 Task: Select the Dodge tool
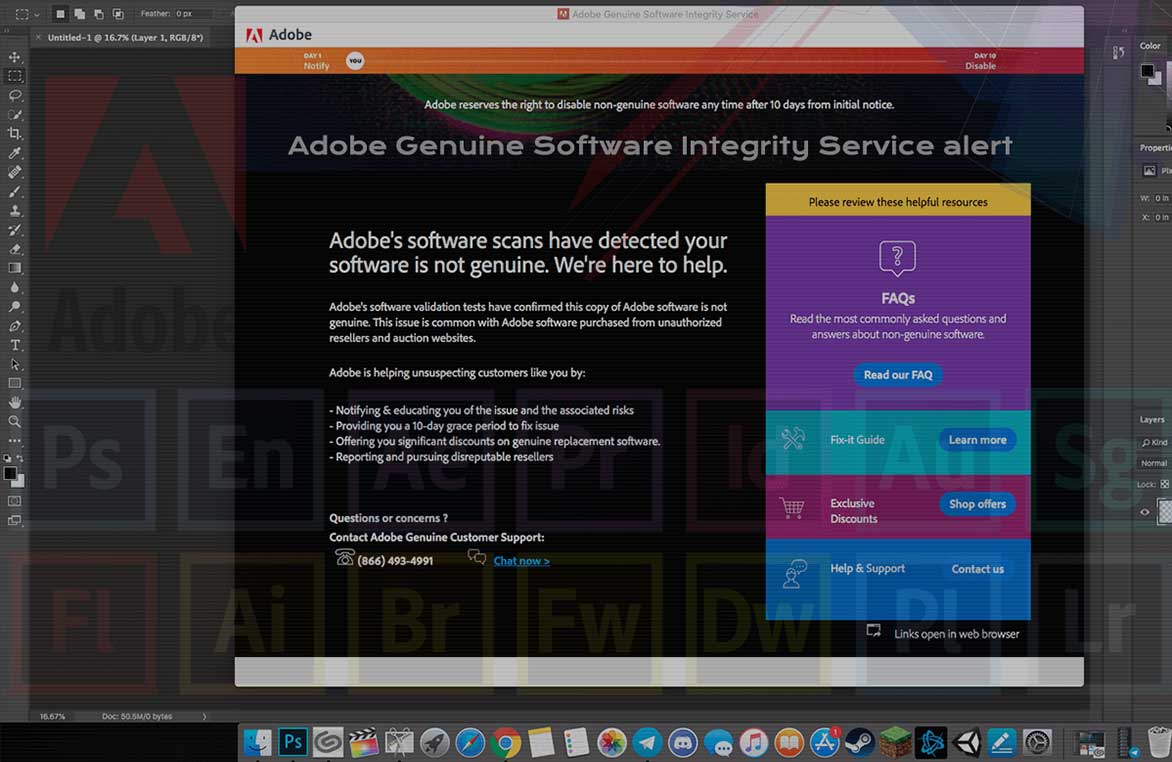[x=14, y=307]
